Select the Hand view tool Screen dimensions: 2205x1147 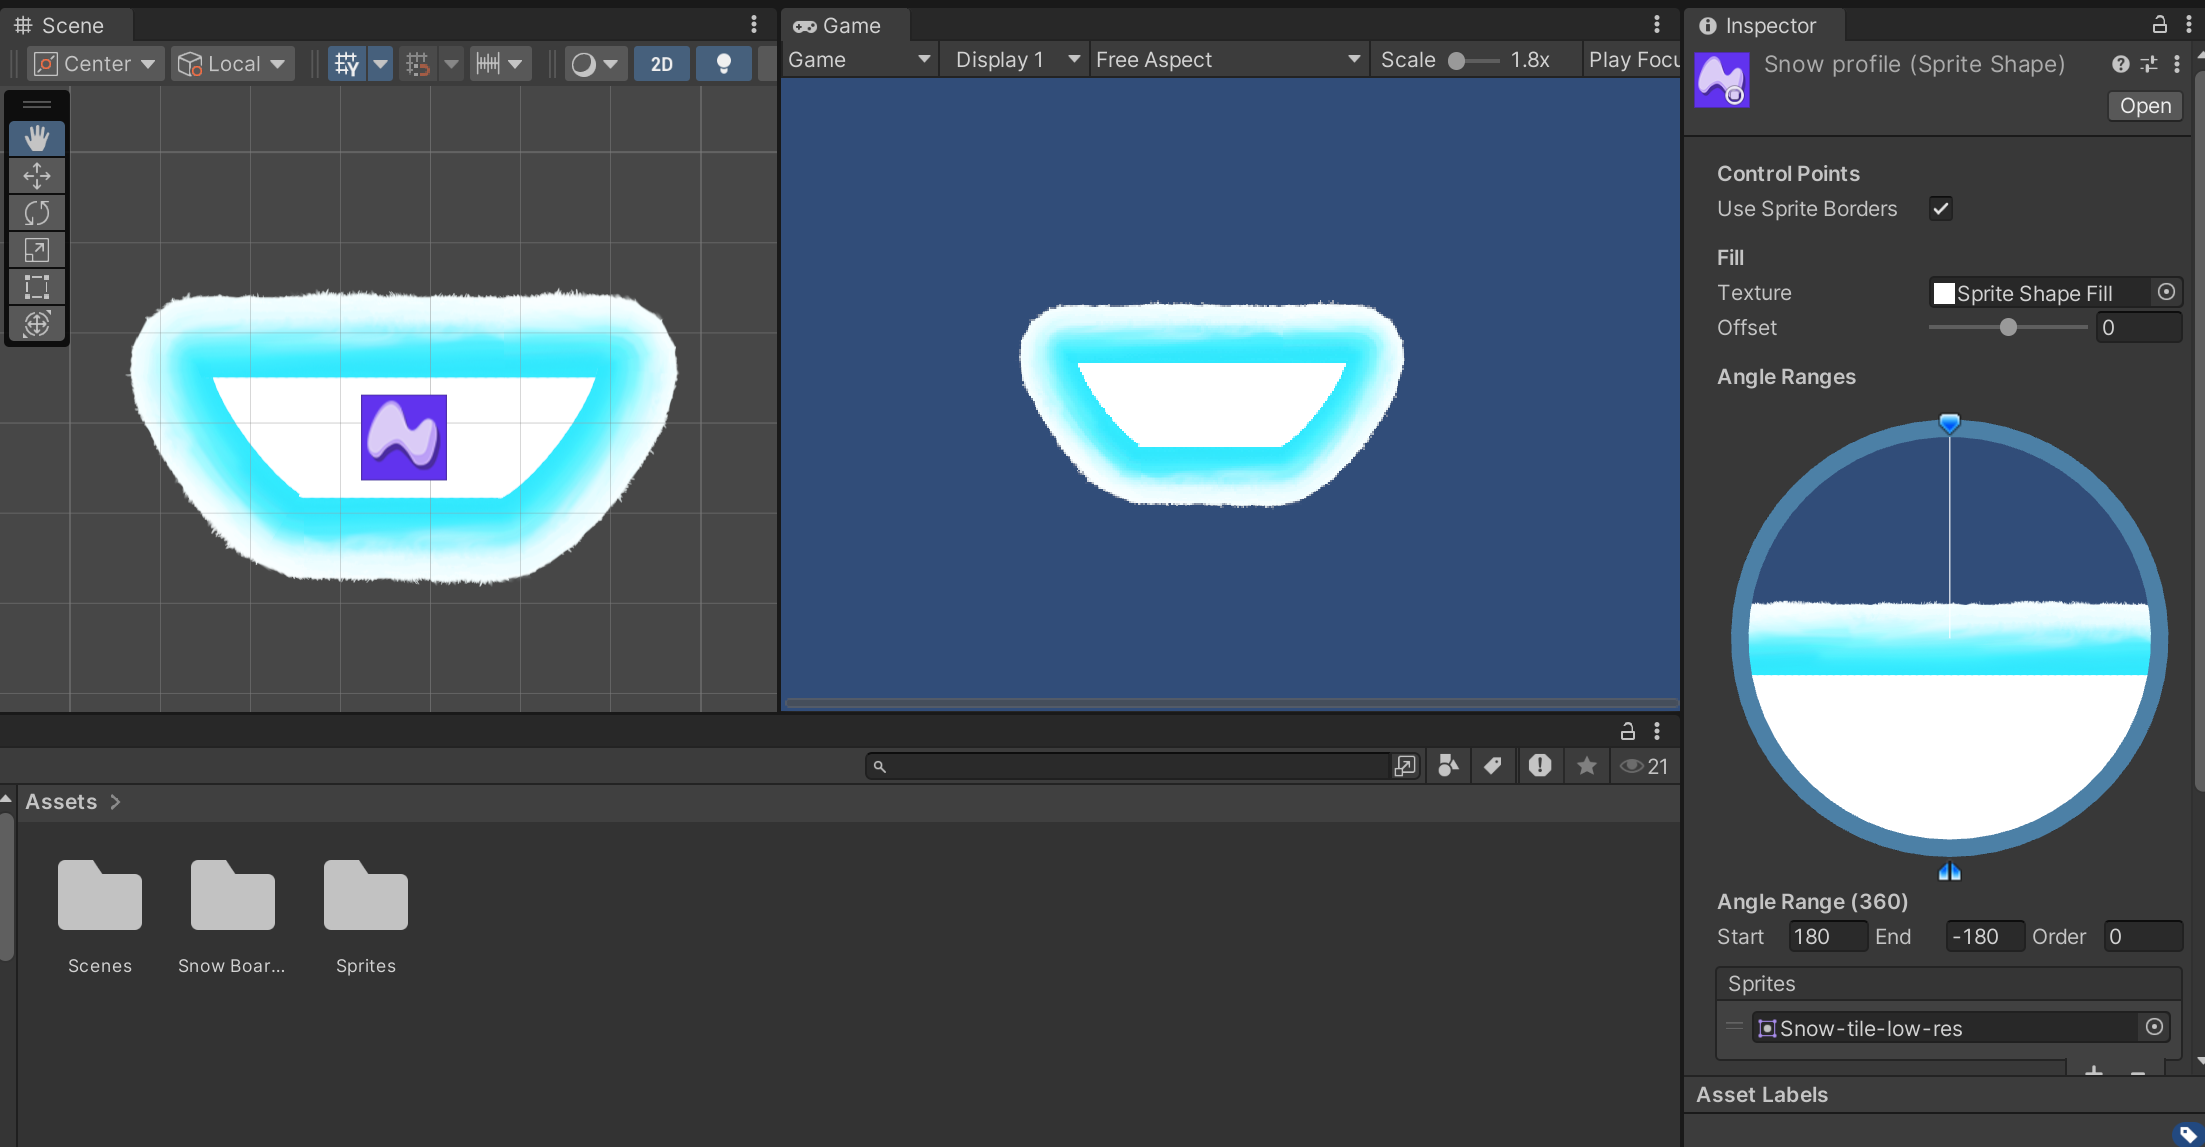pyautogui.click(x=37, y=138)
